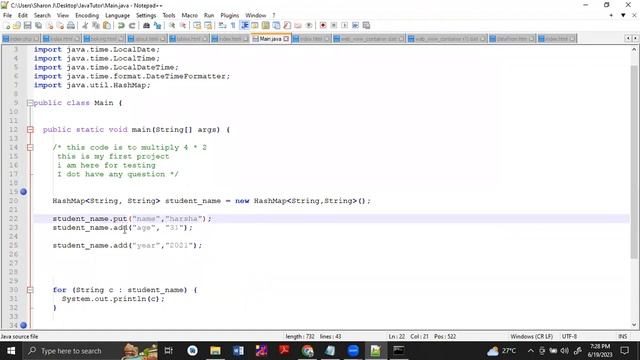Image resolution: width=640 pixels, height=360 pixels.
Task: Redo the edit with the toolbar arrow
Action: pos(132,26)
